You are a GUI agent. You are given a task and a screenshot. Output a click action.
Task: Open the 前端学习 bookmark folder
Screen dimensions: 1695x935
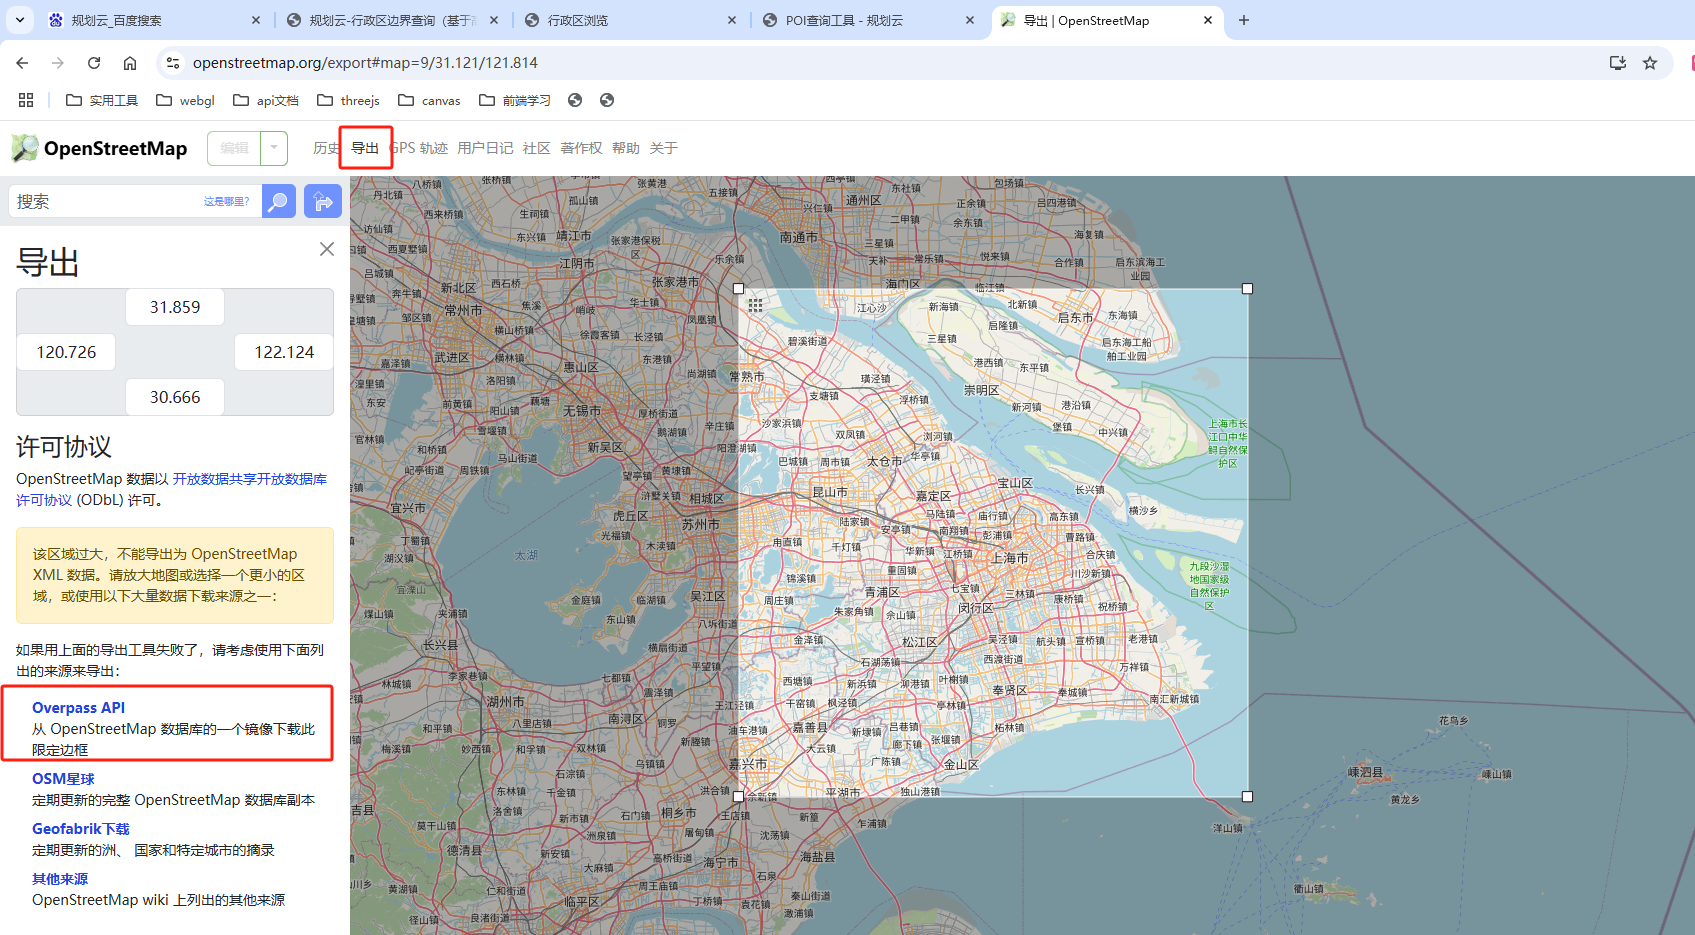click(x=515, y=100)
